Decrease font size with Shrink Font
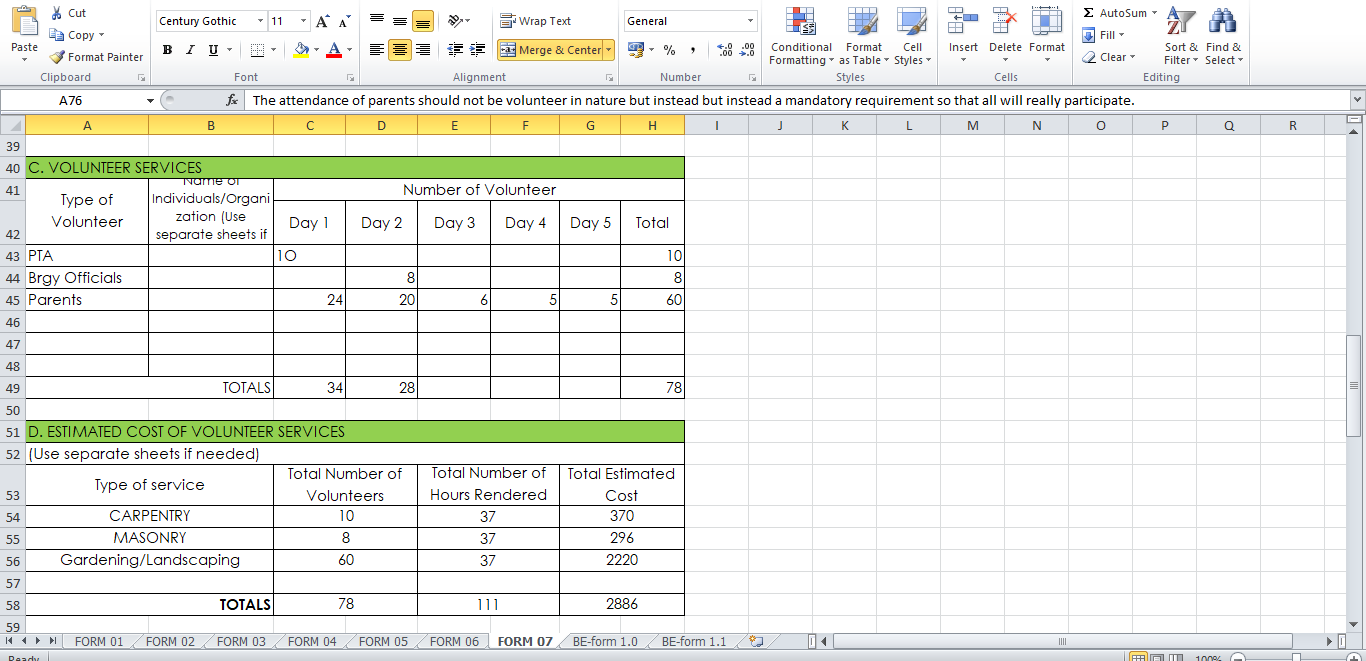1366x661 pixels. 344,21
